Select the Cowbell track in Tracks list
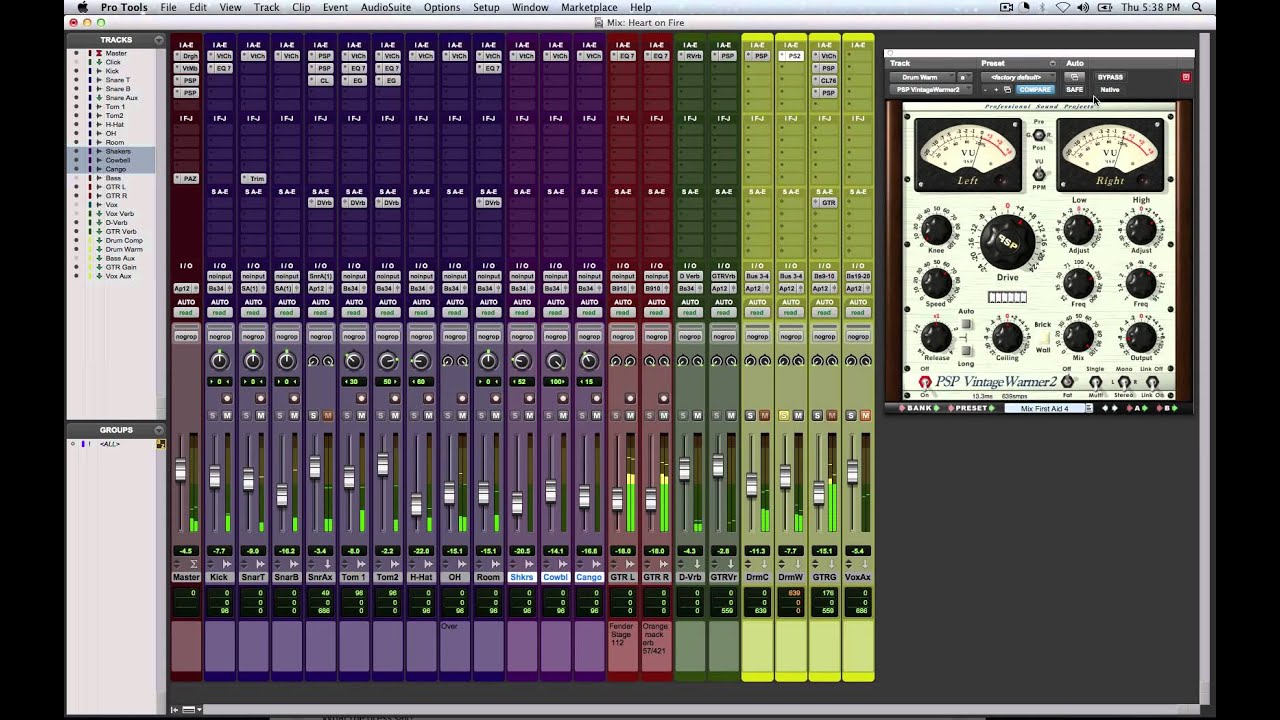Viewport: 1280px width, 720px height. (118, 160)
